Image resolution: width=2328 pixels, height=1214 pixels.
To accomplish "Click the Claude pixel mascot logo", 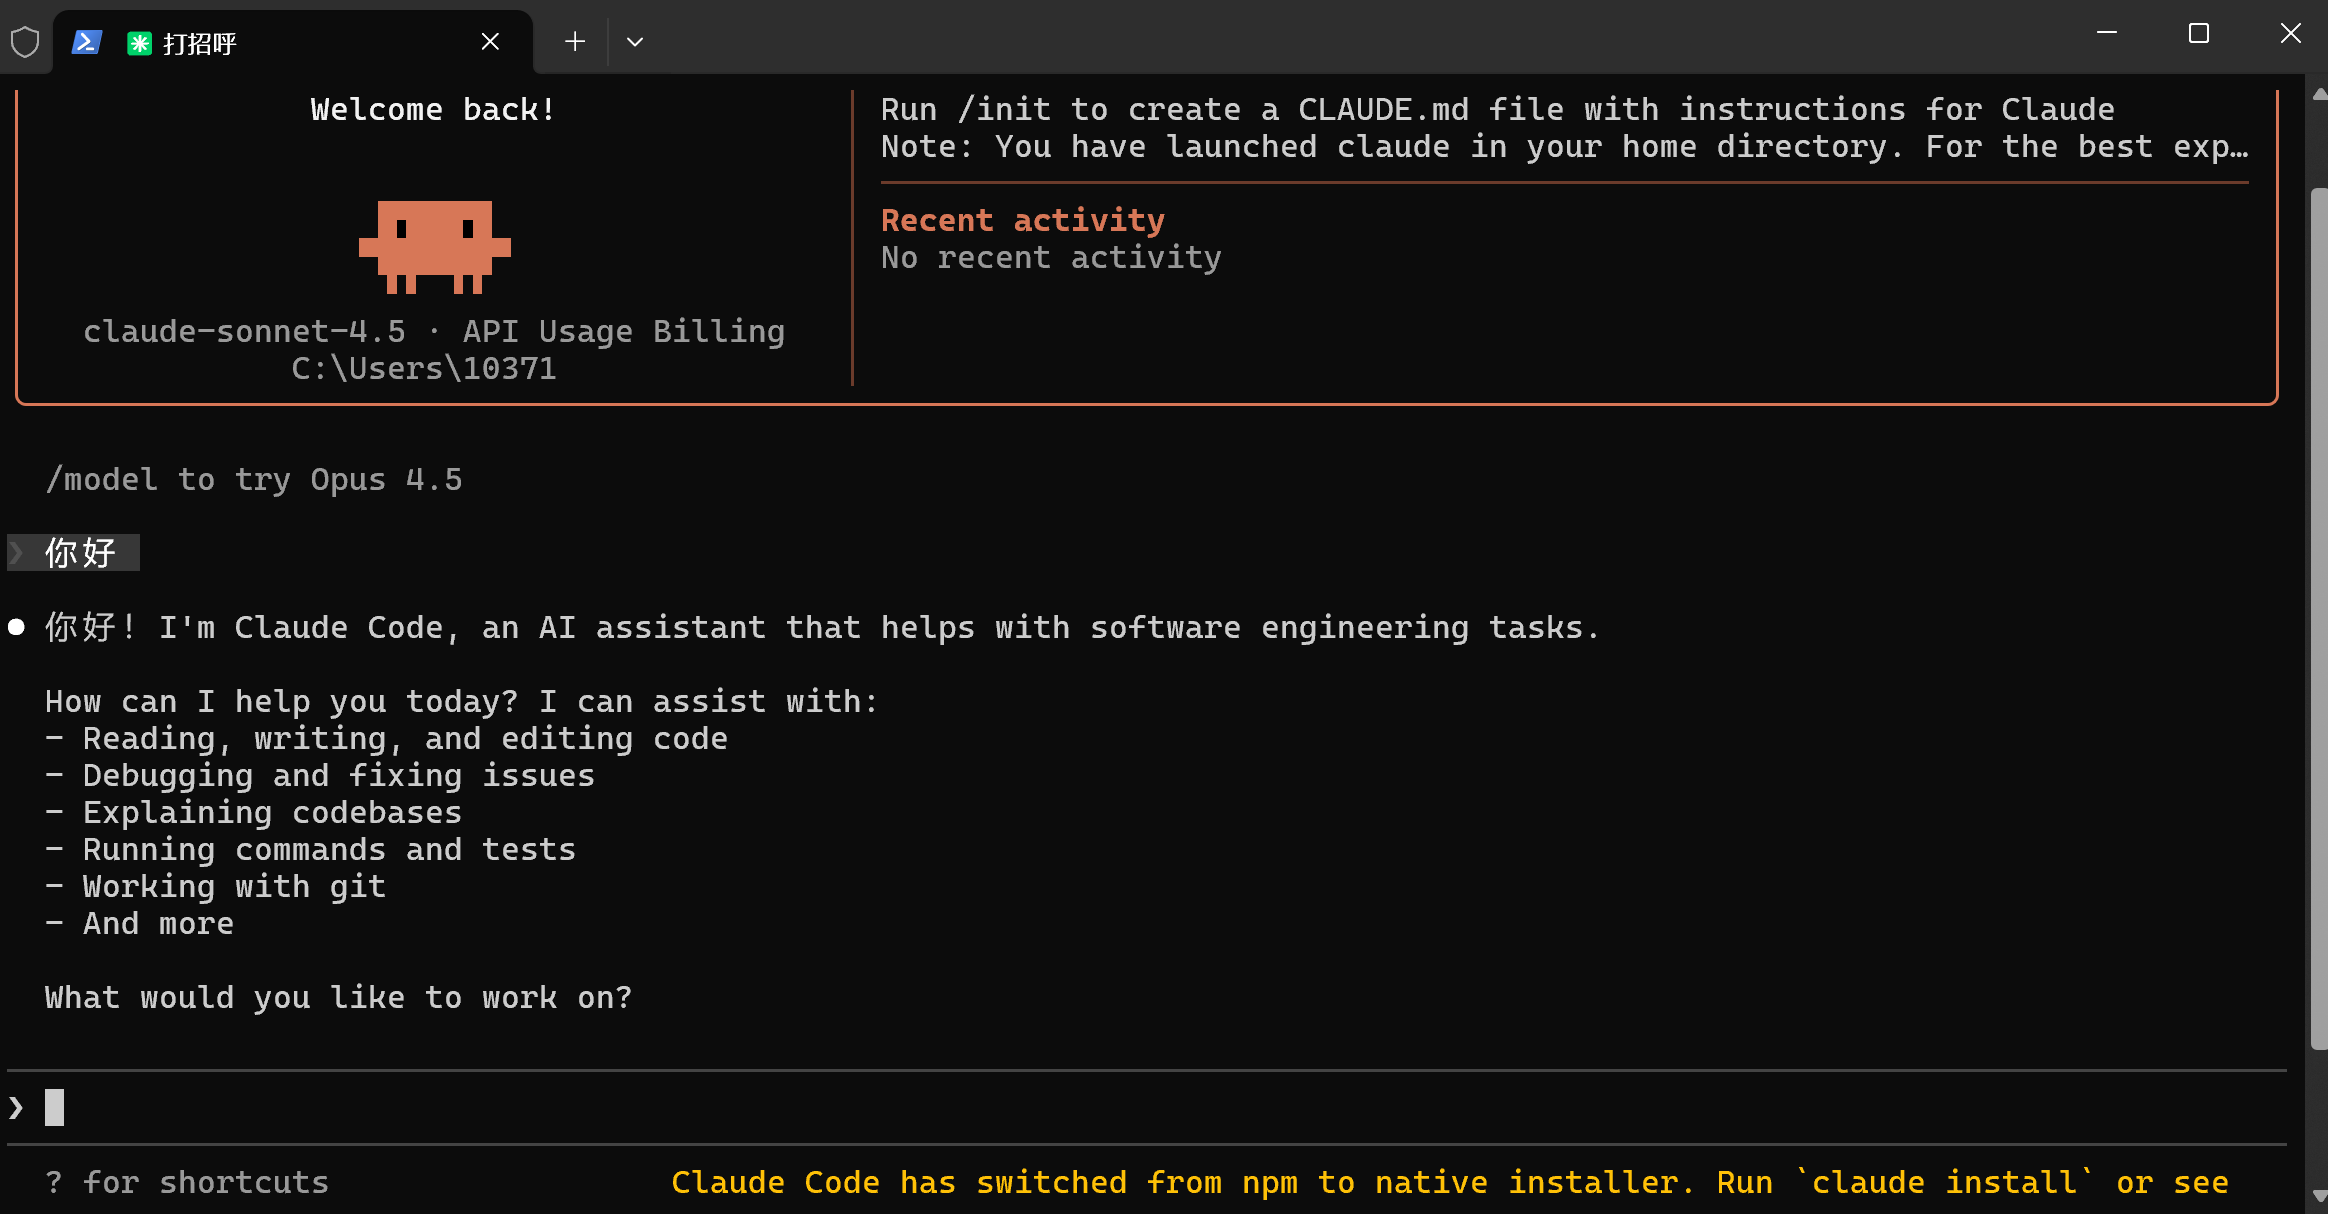I will (x=434, y=246).
